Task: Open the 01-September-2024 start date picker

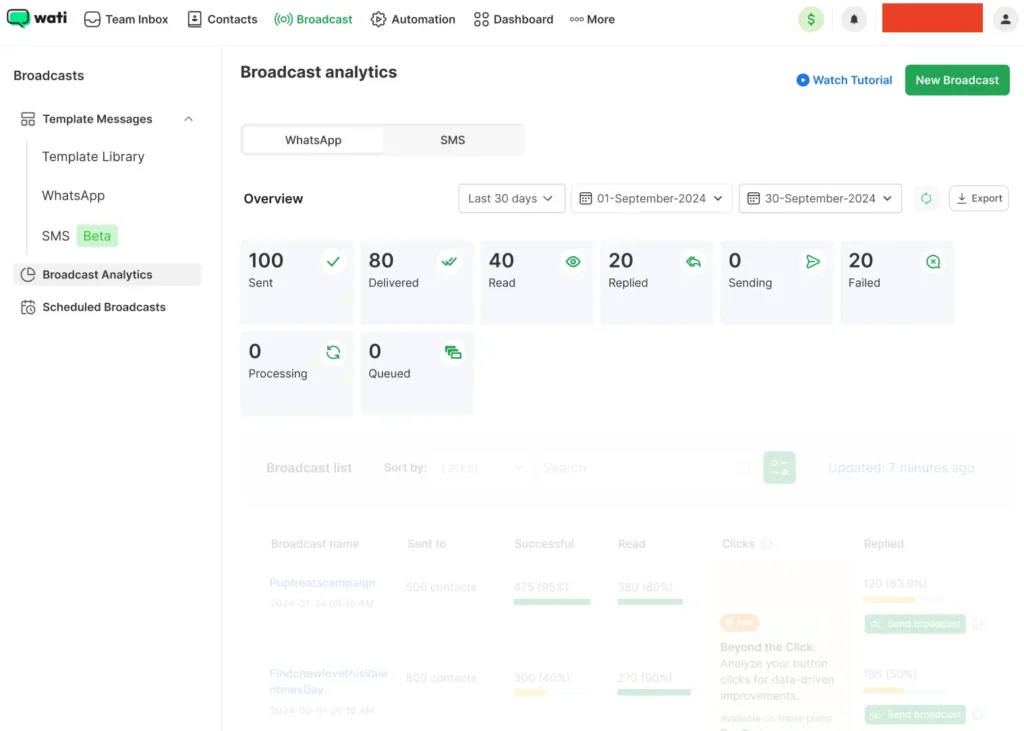Action: [651, 198]
